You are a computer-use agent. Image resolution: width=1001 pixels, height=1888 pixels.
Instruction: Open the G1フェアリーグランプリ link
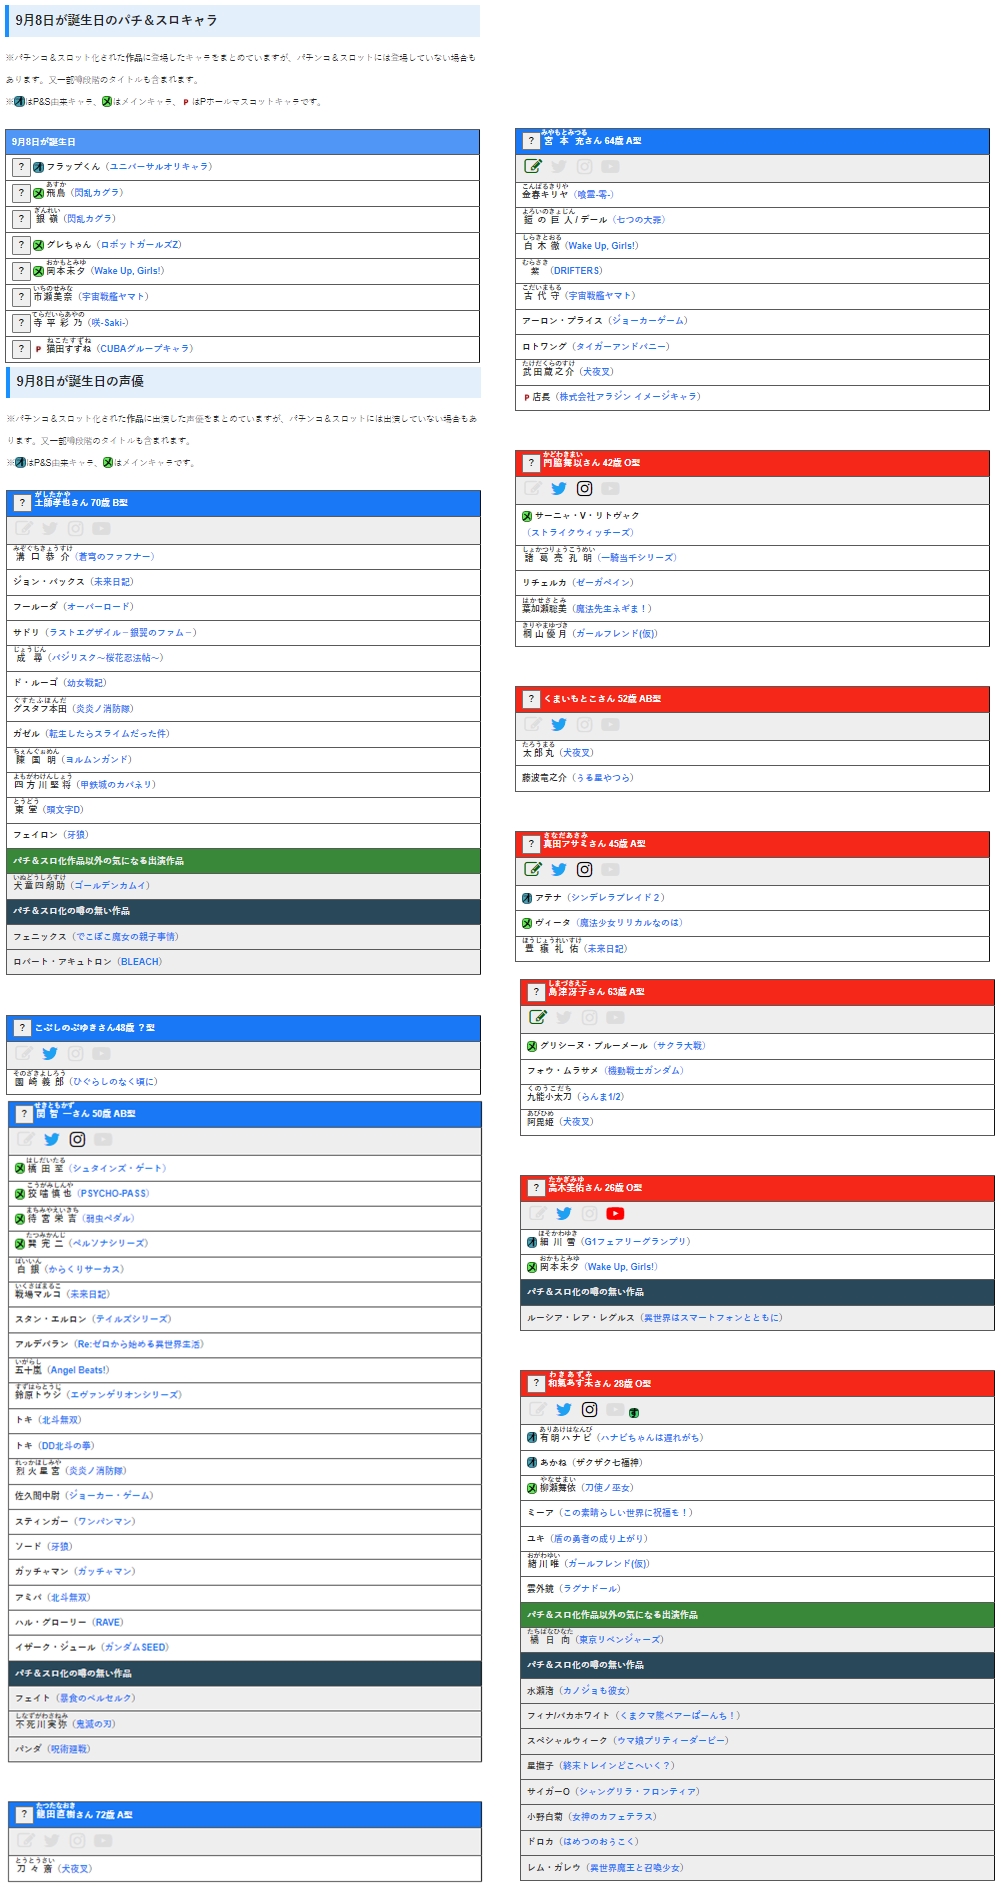point(636,1242)
